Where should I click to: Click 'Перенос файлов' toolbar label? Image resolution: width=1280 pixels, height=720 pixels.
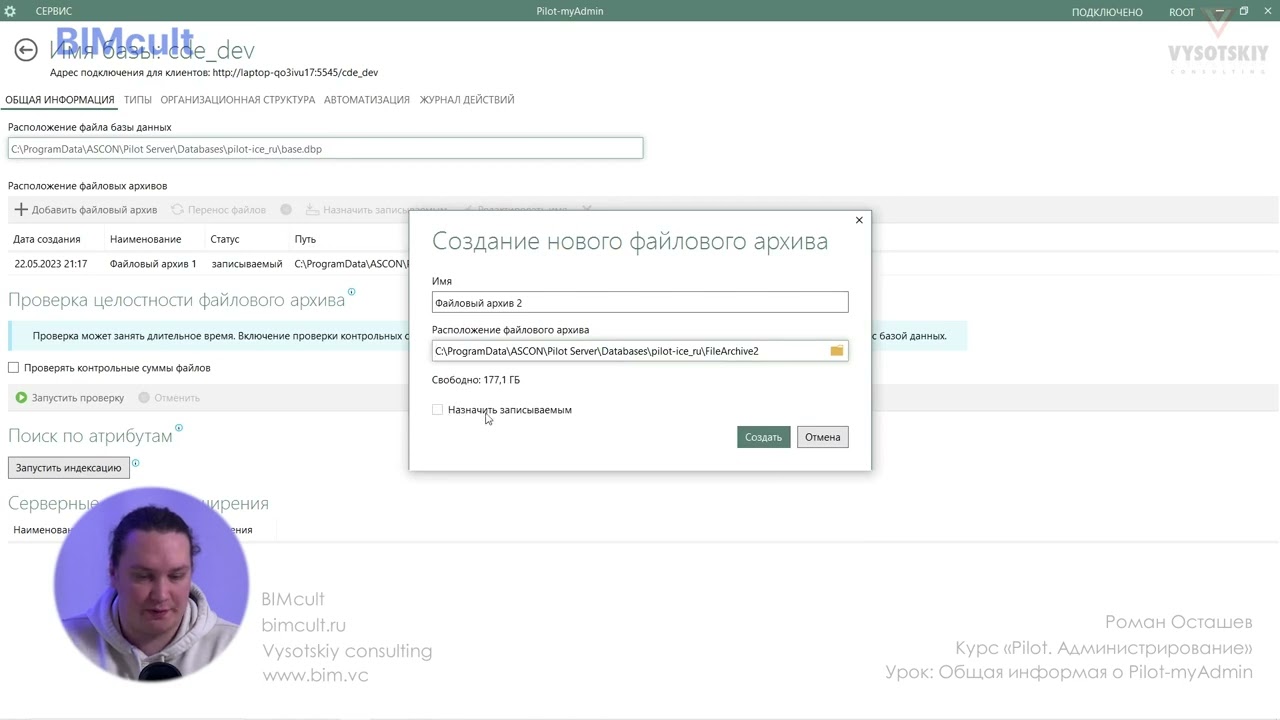tap(227, 210)
